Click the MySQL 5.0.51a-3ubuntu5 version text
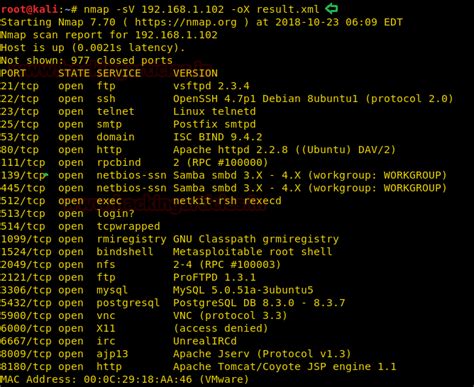This screenshot has height=387, width=474. pyautogui.click(x=243, y=290)
